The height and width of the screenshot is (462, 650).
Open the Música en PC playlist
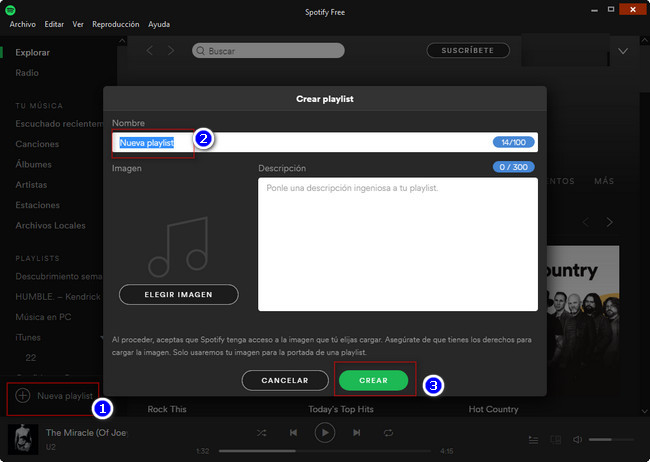point(43,317)
